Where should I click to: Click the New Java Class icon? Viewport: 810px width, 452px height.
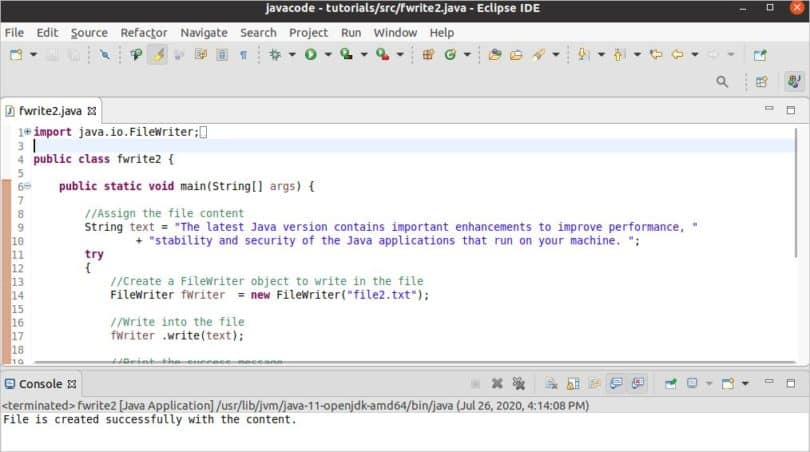(x=450, y=54)
